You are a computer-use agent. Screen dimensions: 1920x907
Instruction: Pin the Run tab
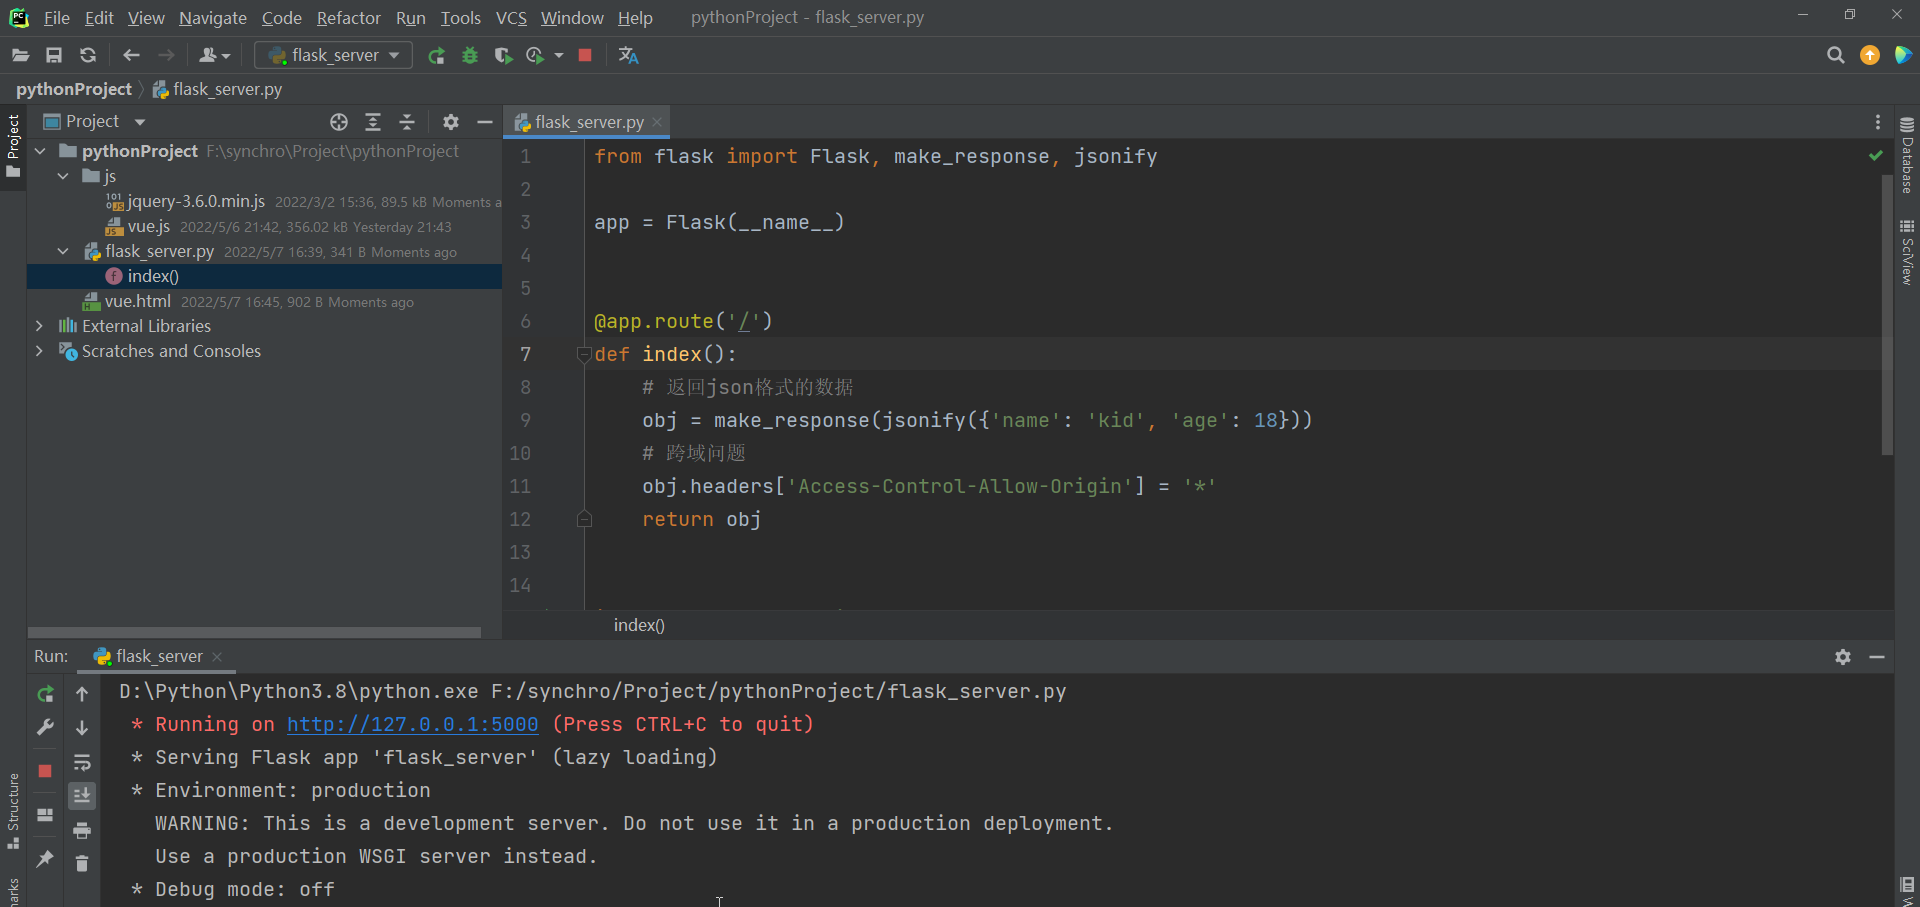click(45, 859)
